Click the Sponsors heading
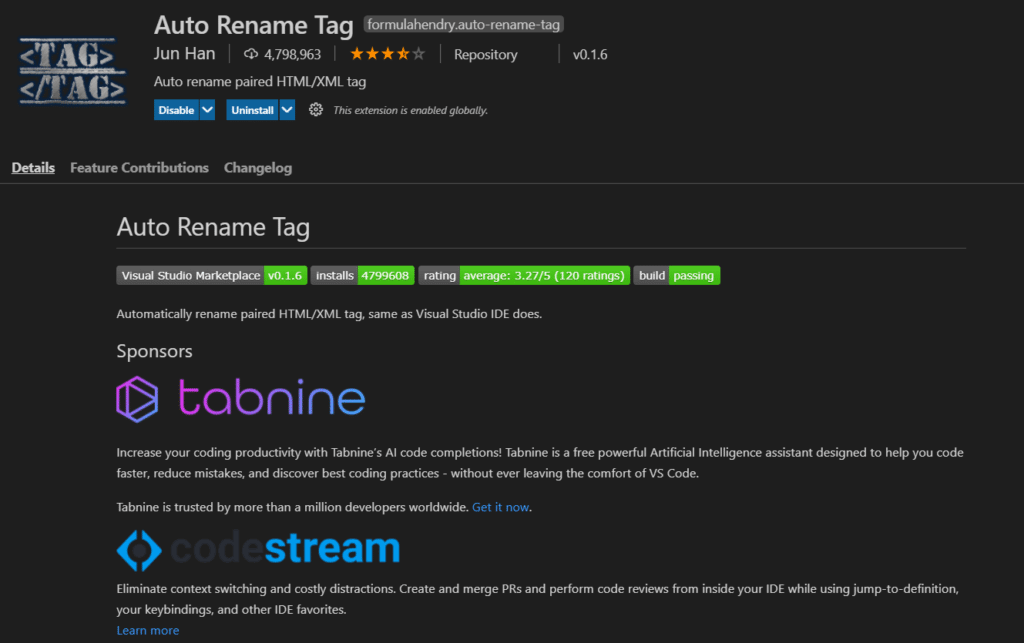The image size is (1024, 643). point(154,351)
